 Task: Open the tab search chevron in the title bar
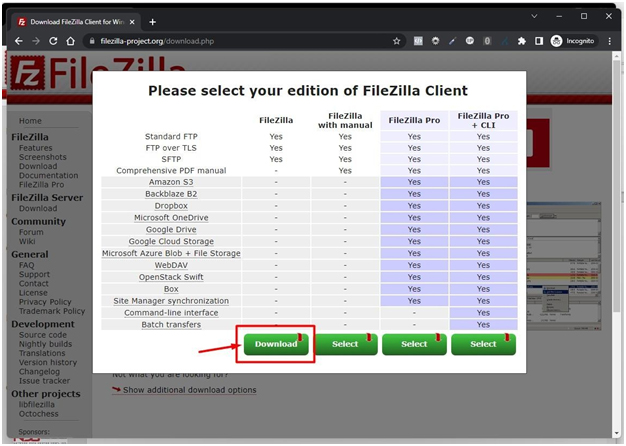pyautogui.click(x=534, y=16)
